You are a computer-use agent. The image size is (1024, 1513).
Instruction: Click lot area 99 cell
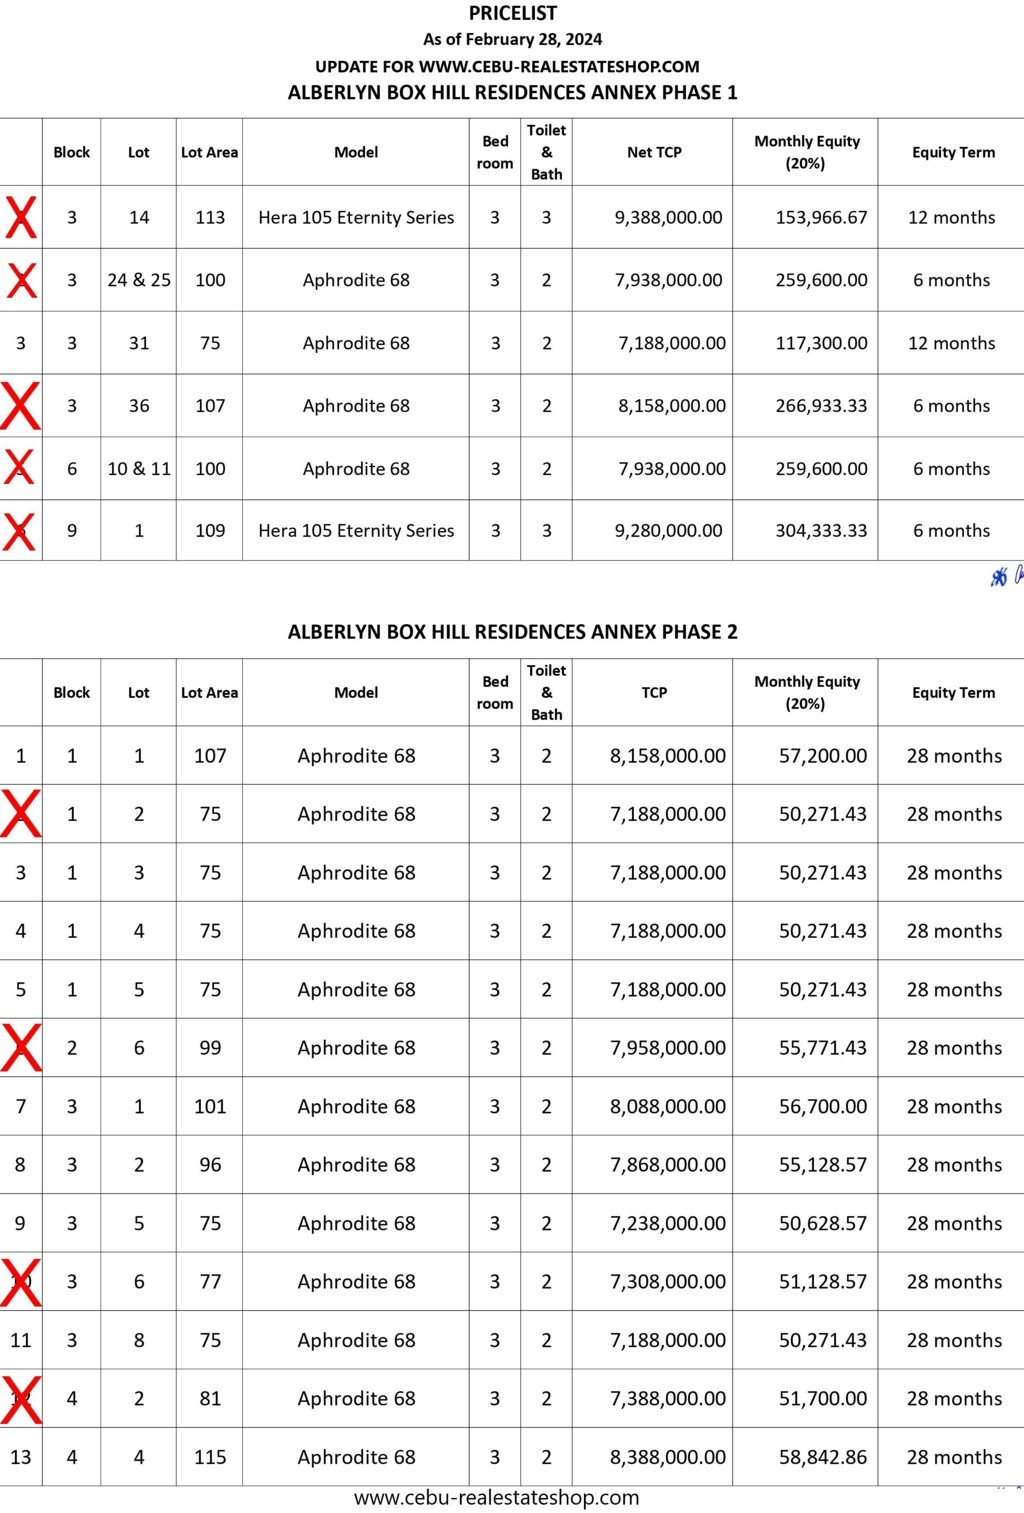210,1048
